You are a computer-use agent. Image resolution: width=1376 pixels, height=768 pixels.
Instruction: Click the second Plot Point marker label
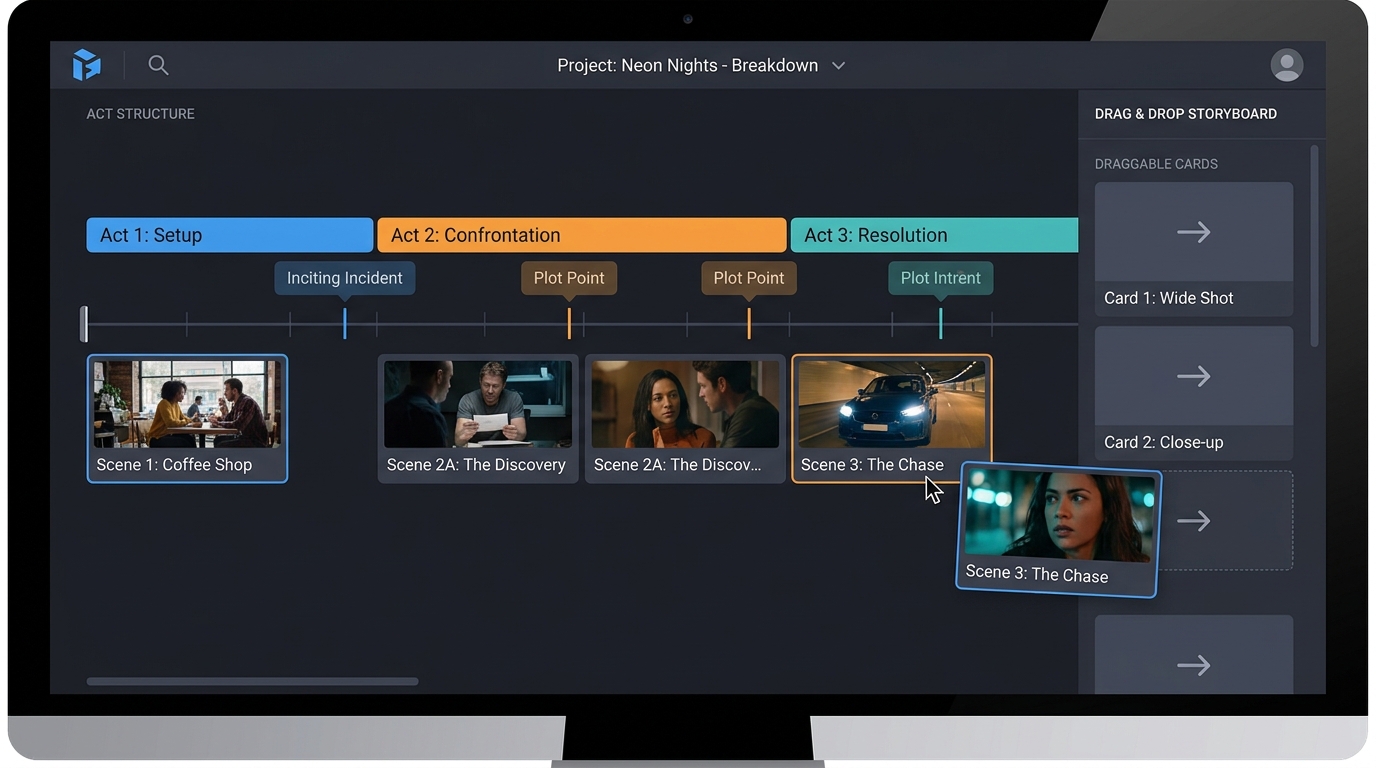749,278
